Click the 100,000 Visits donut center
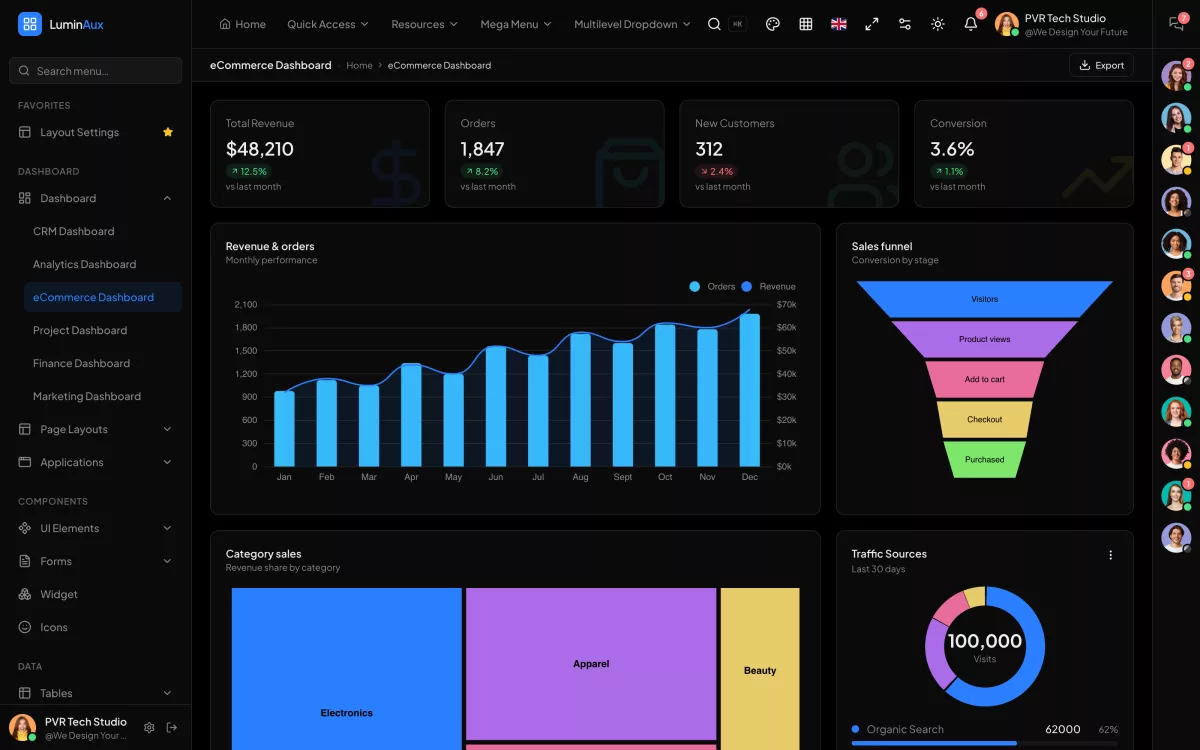This screenshot has height=750, width=1200. pyautogui.click(x=985, y=646)
